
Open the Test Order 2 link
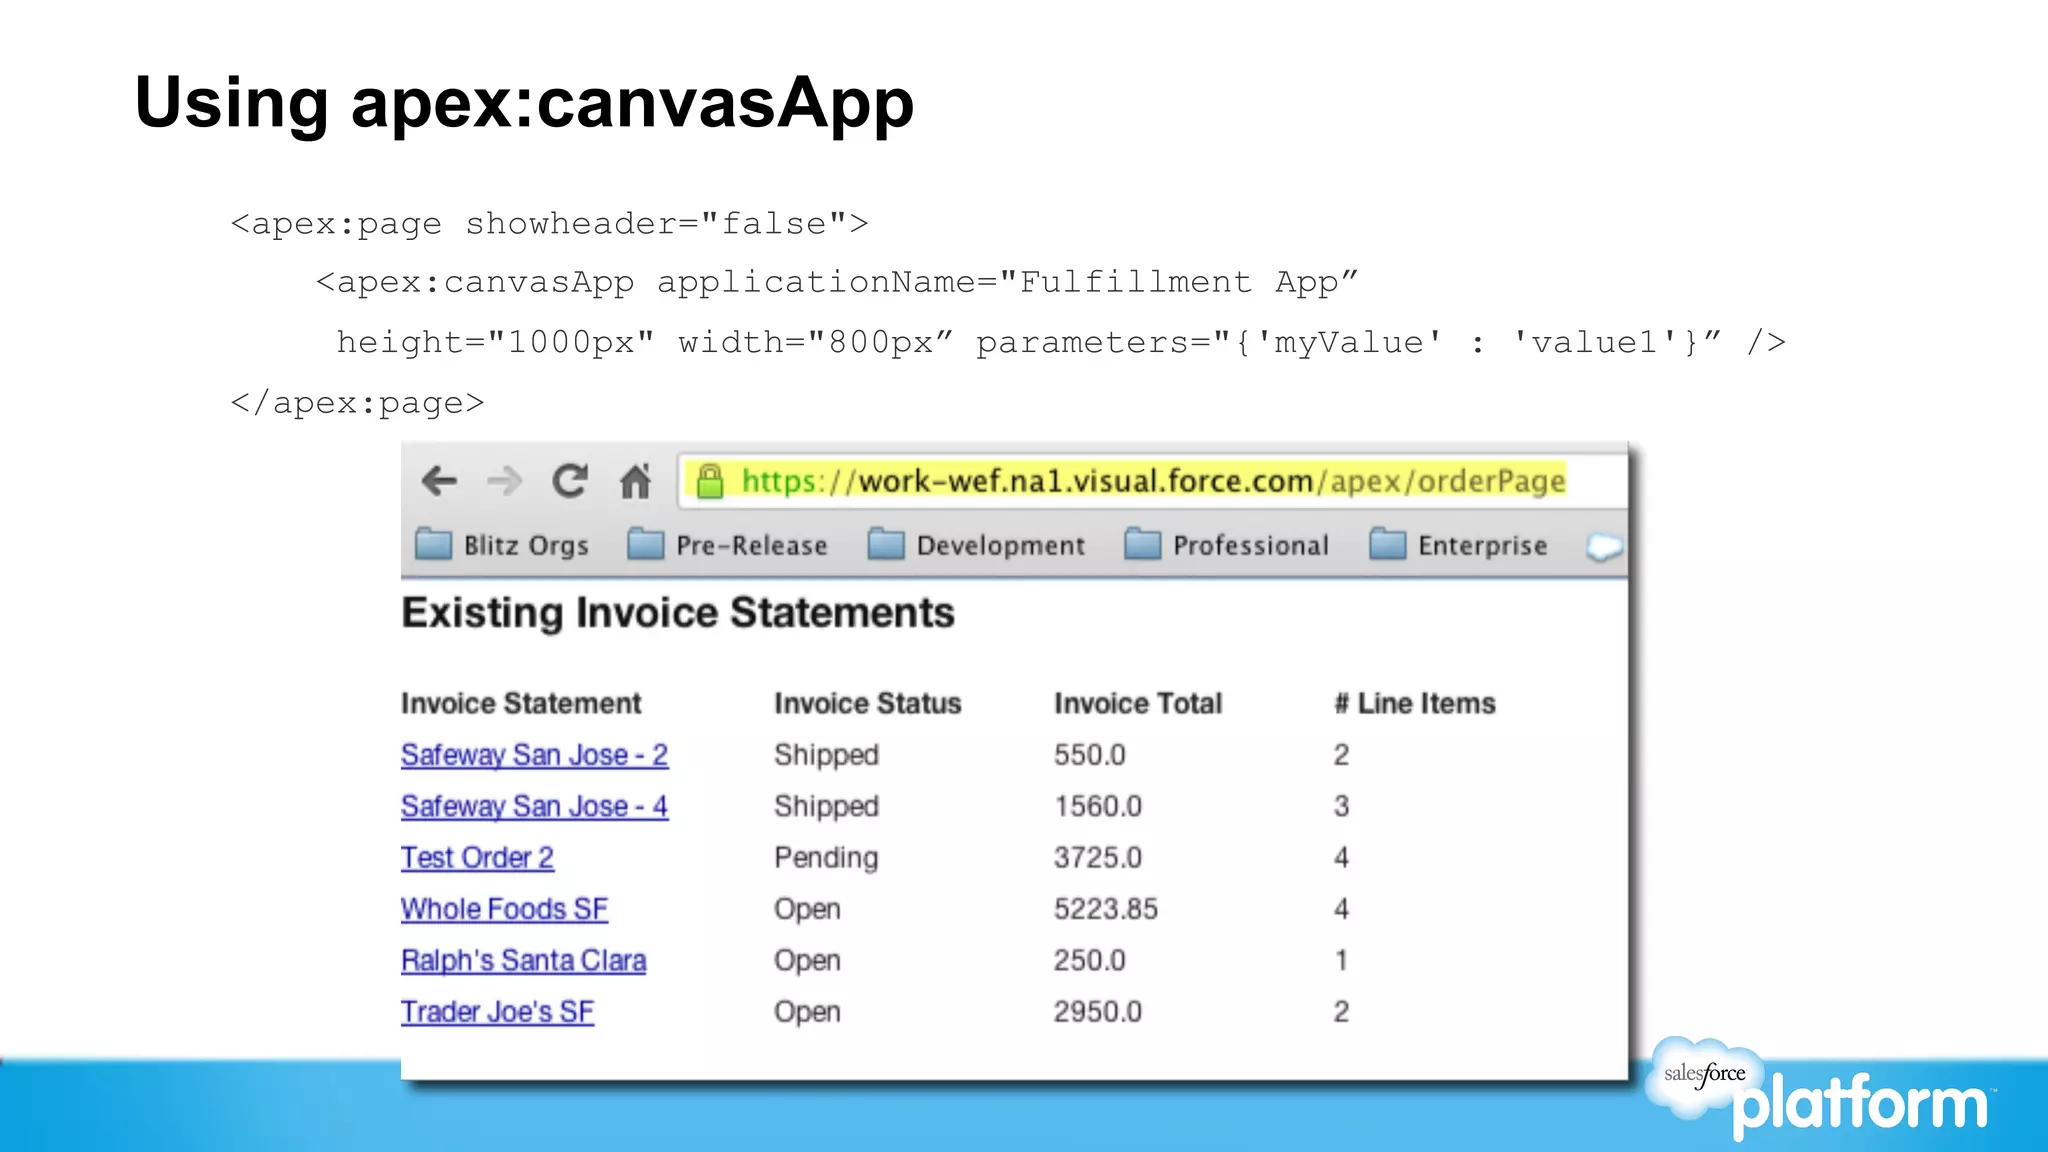point(477,858)
